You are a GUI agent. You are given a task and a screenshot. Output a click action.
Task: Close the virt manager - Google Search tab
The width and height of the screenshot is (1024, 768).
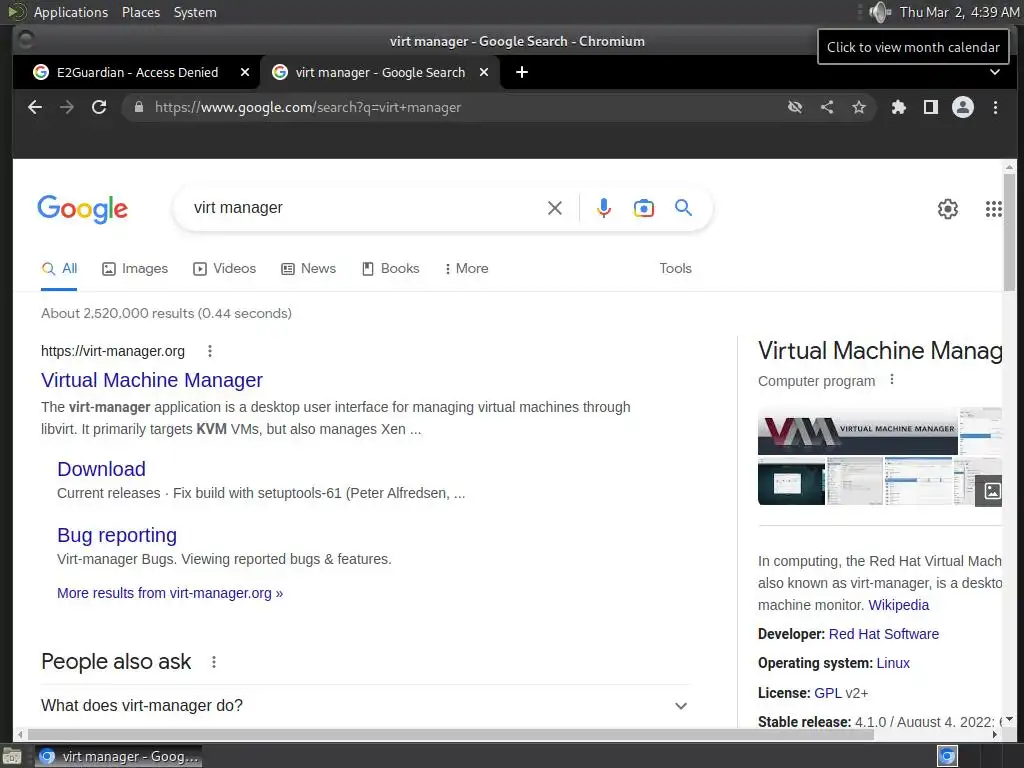(484, 72)
